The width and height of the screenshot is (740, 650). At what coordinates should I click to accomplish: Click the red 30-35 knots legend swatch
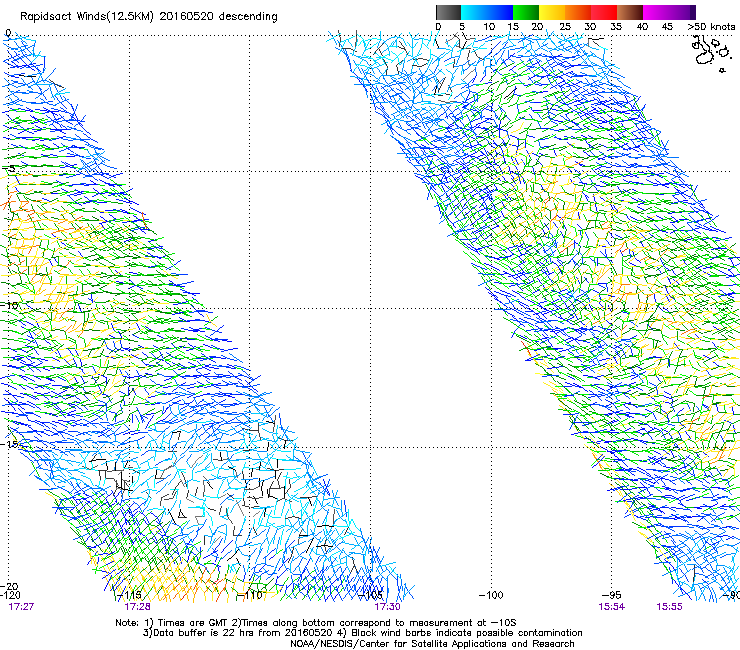[604, 12]
